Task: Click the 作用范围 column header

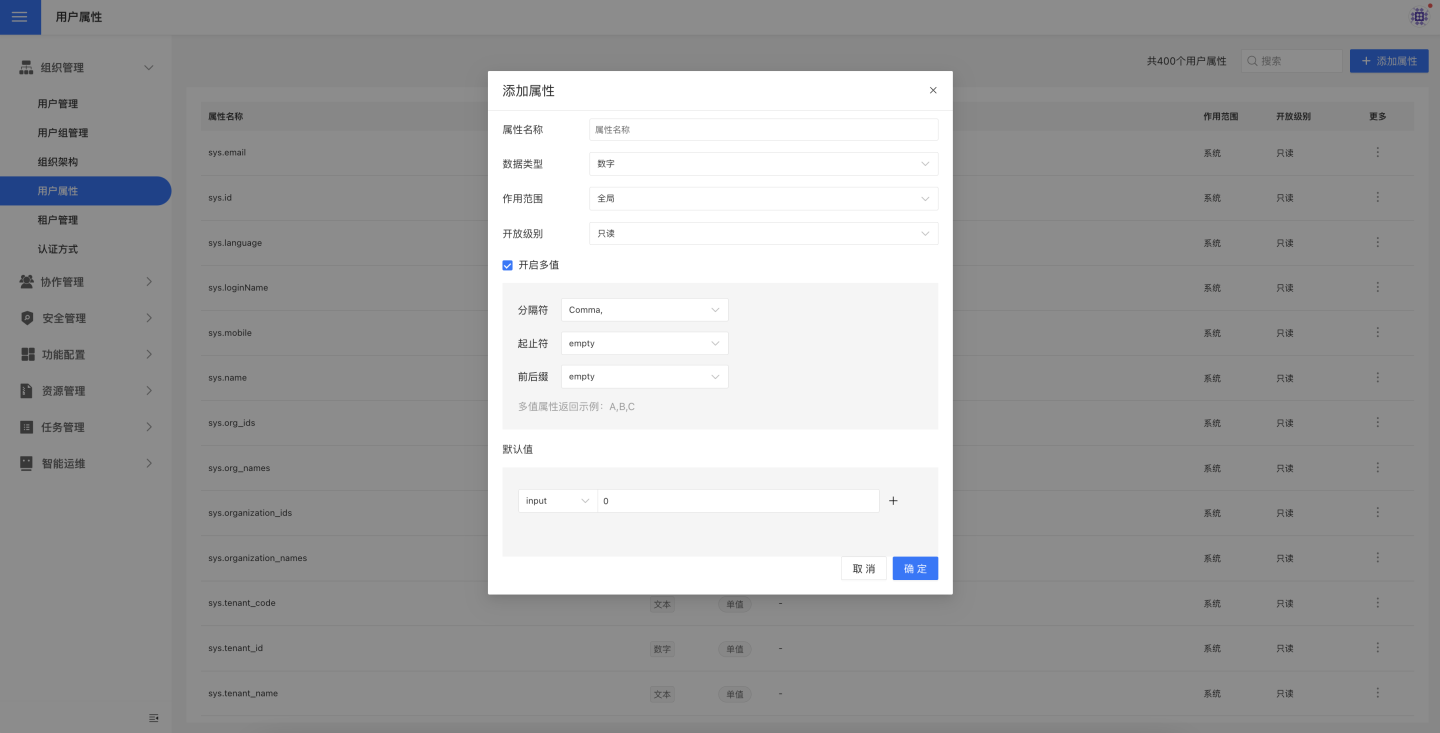Action: pos(1221,116)
